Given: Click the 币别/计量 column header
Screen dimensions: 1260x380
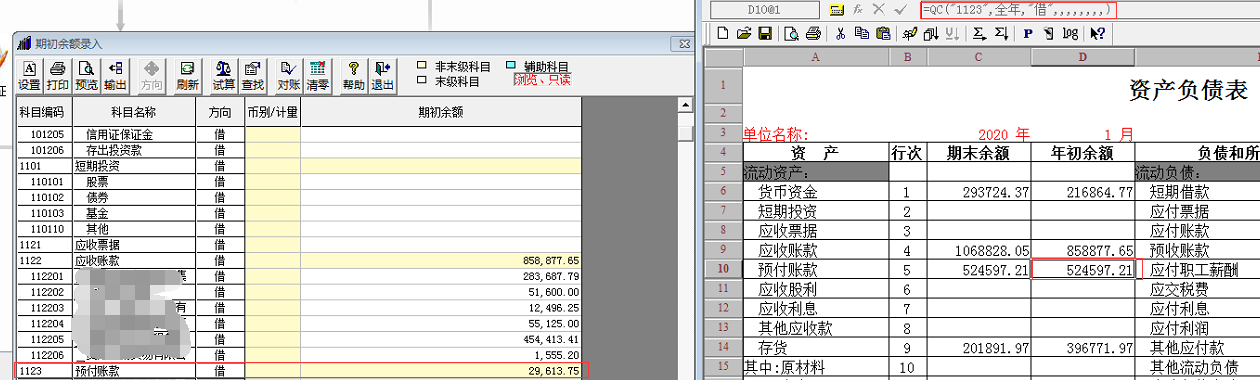Looking at the screenshot, I should (272, 113).
